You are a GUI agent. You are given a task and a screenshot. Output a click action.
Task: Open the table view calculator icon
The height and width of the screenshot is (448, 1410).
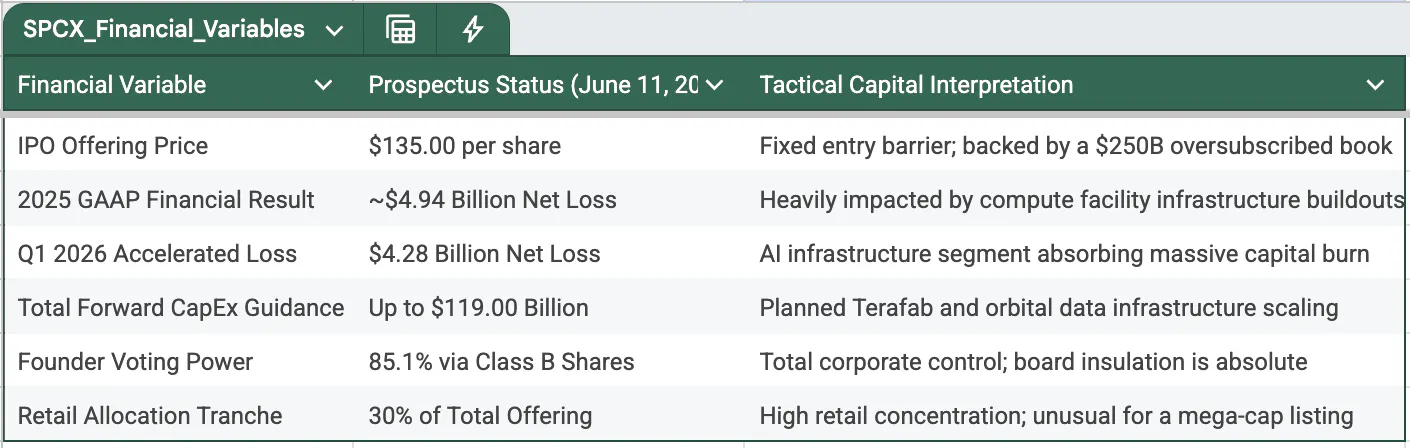coord(400,29)
